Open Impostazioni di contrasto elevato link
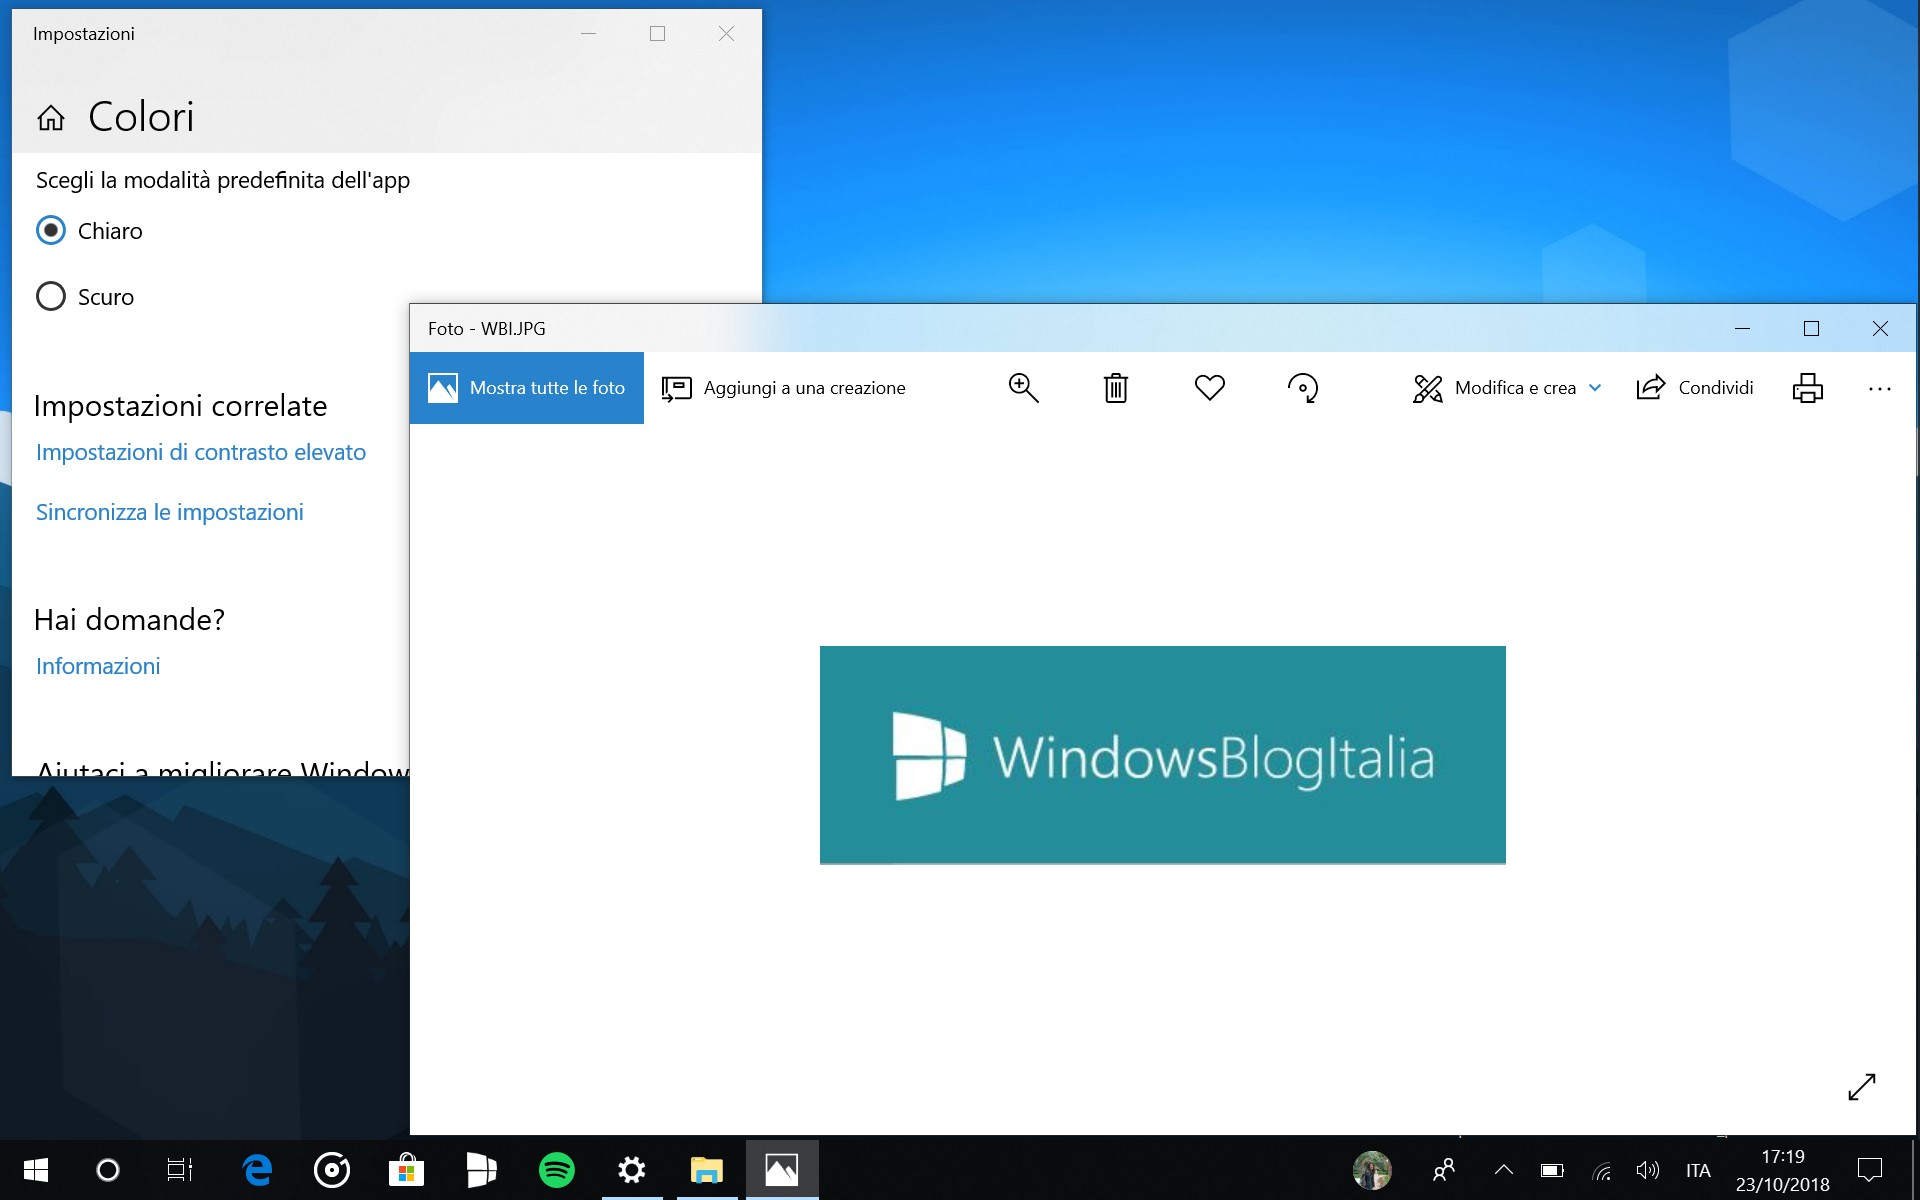The width and height of the screenshot is (1920, 1200). tap(201, 452)
